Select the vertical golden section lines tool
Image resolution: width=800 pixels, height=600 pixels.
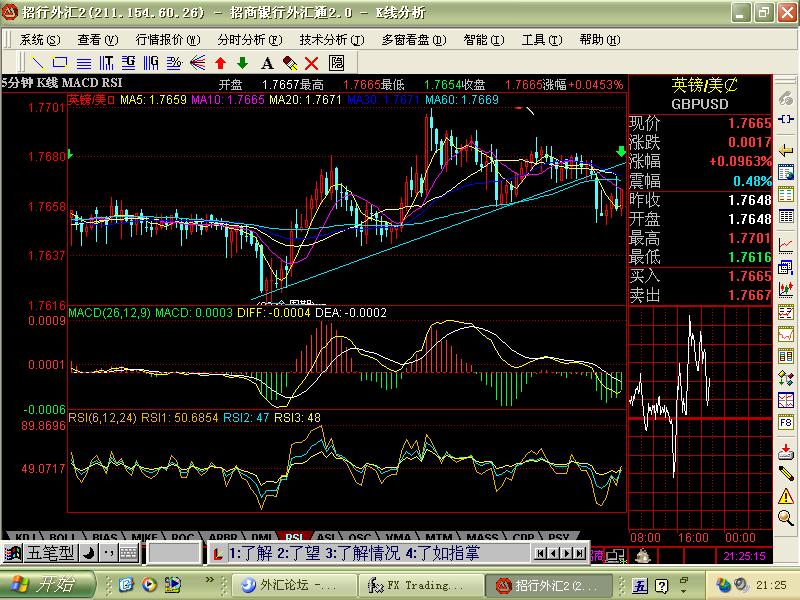[151, 63]
